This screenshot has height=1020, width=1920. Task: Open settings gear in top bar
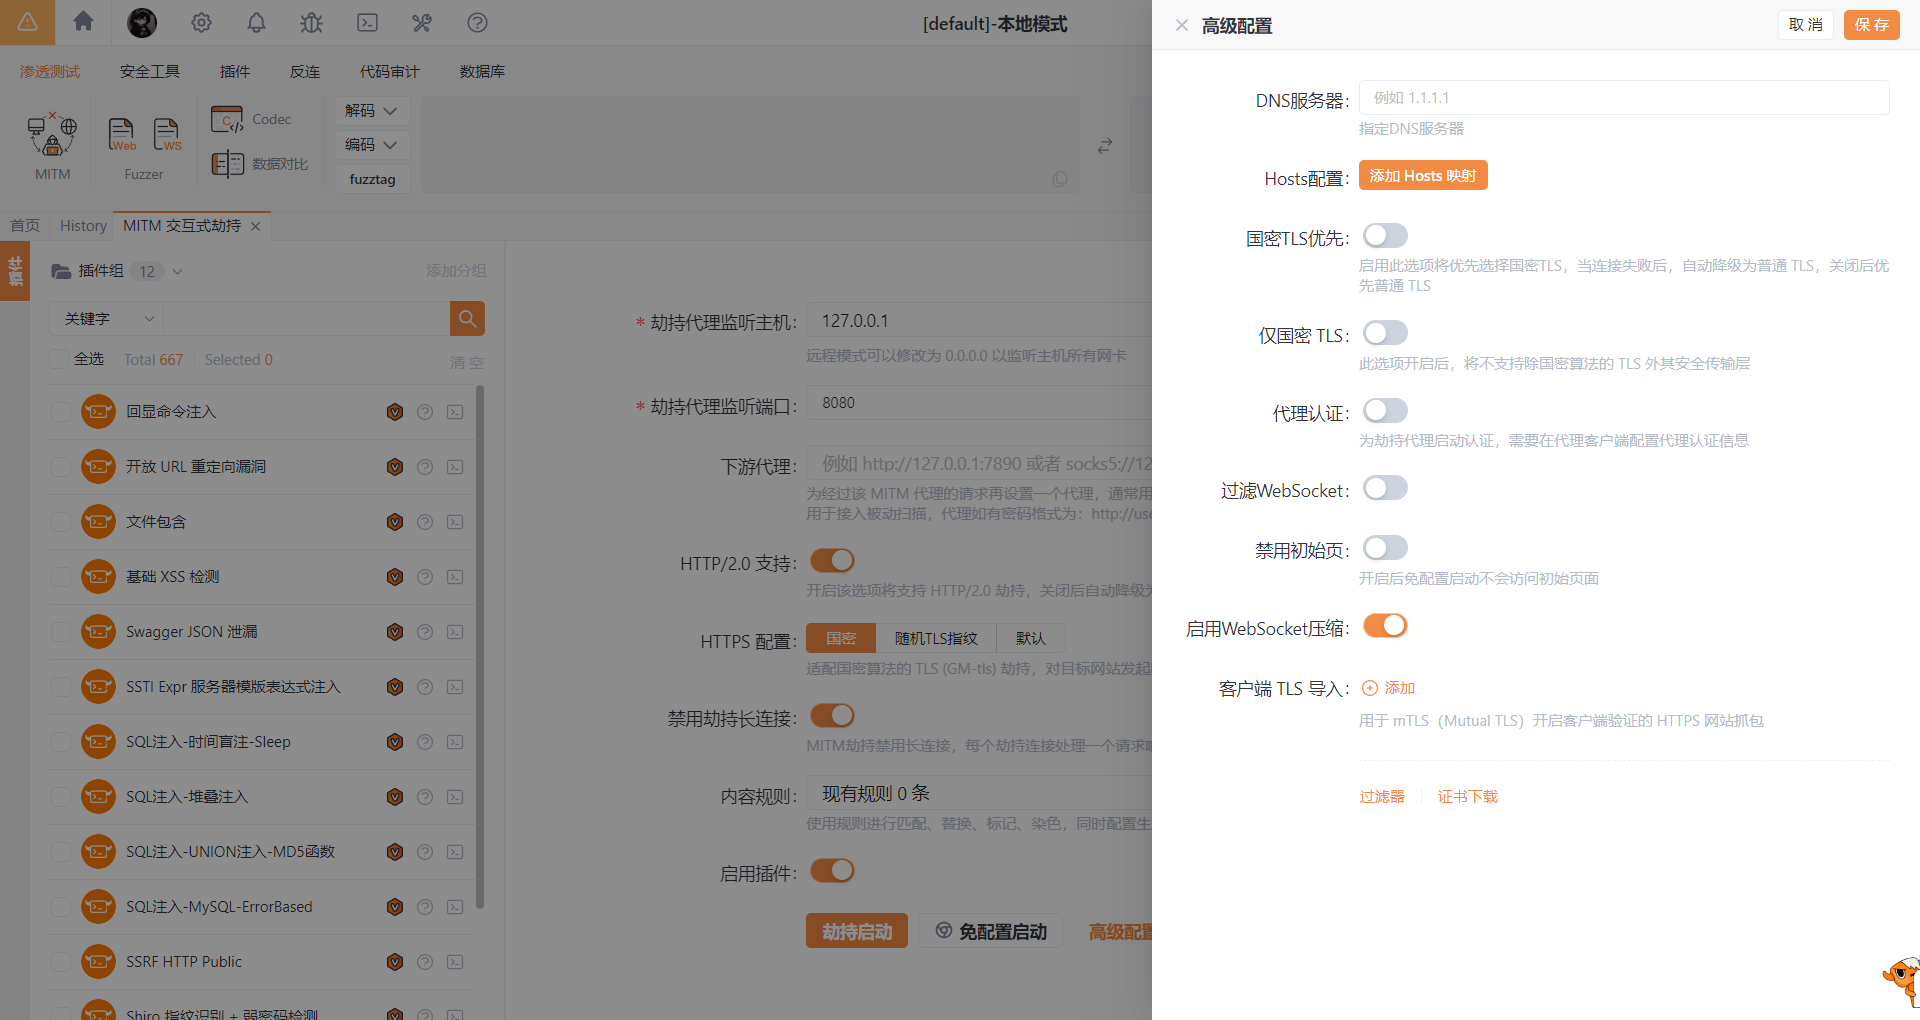point(201,22)
